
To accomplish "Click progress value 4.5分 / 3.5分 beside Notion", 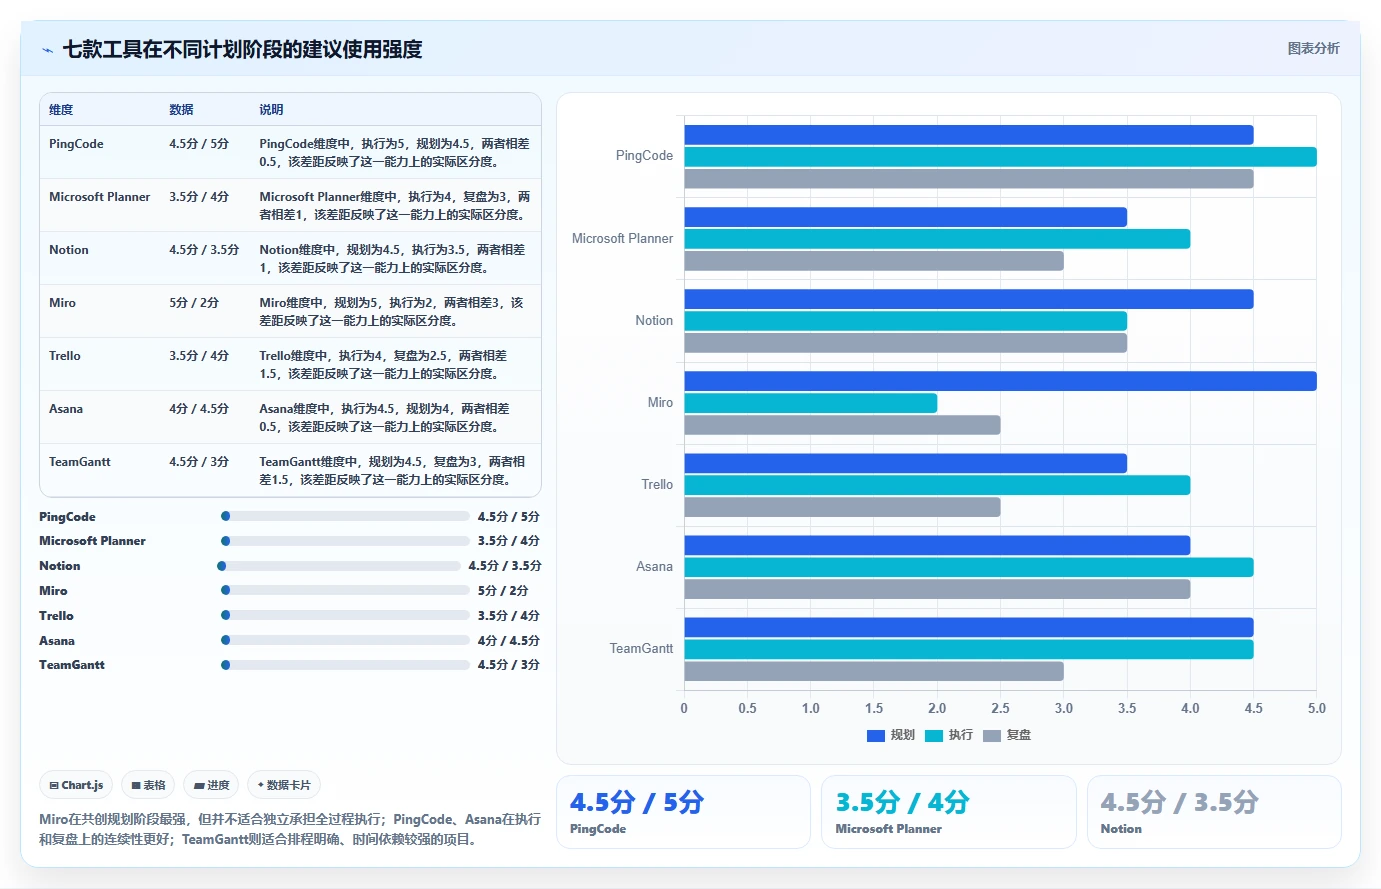I will [505, 566].
